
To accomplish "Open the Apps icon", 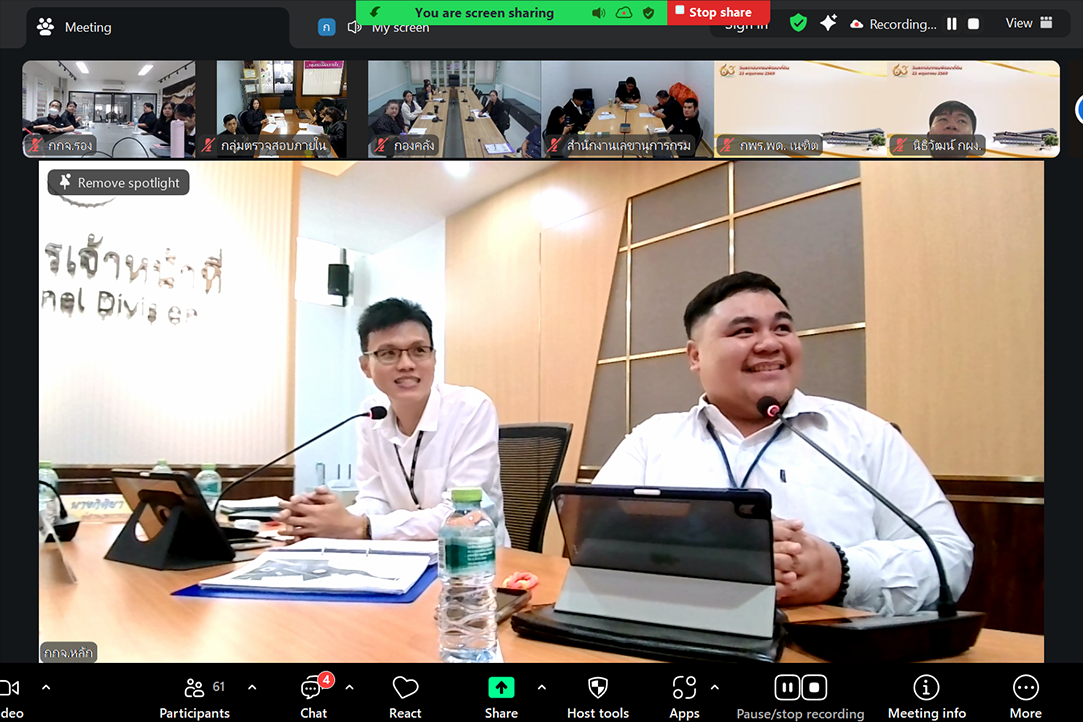I will [684, 688].
